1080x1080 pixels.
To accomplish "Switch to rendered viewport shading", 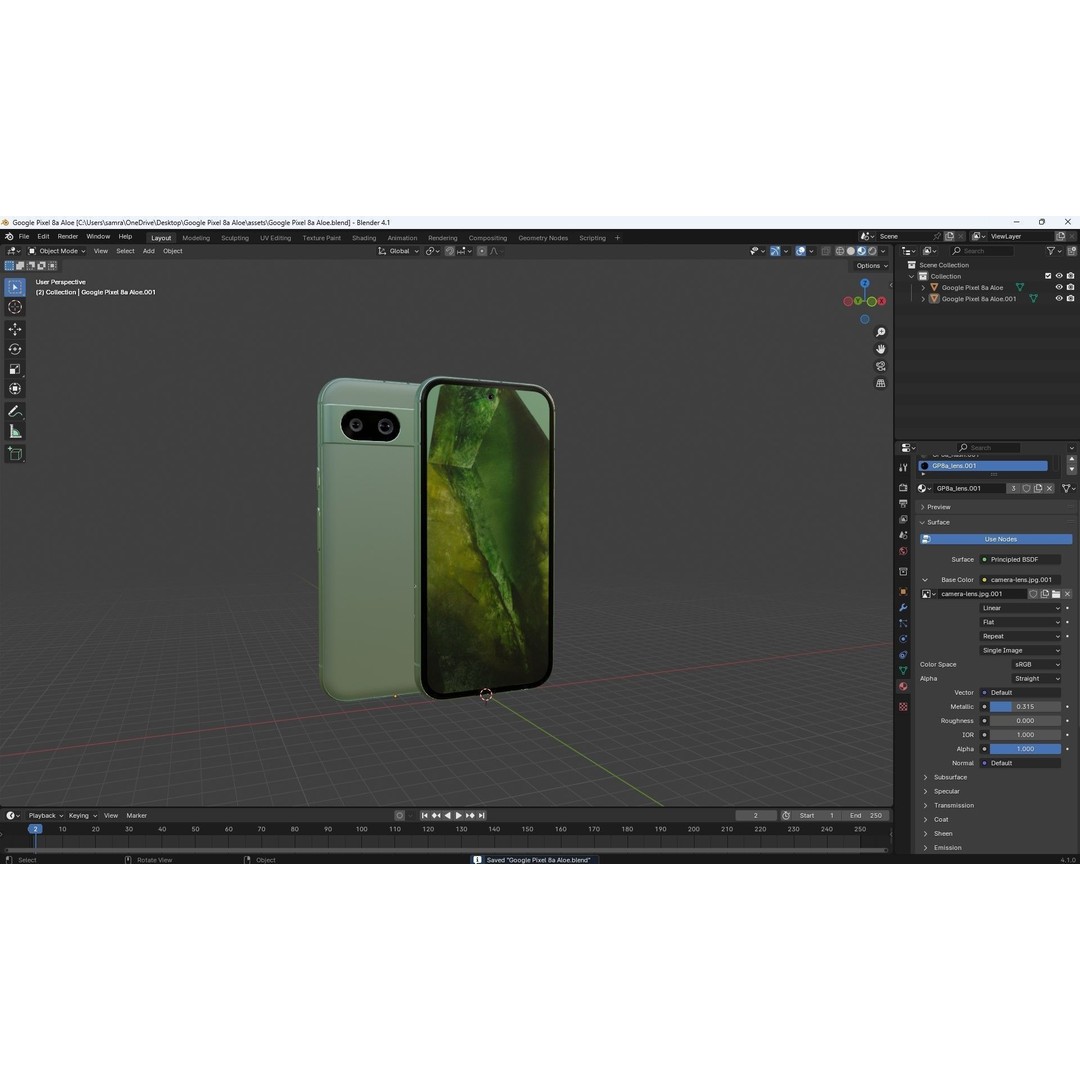I will (872, 251).
